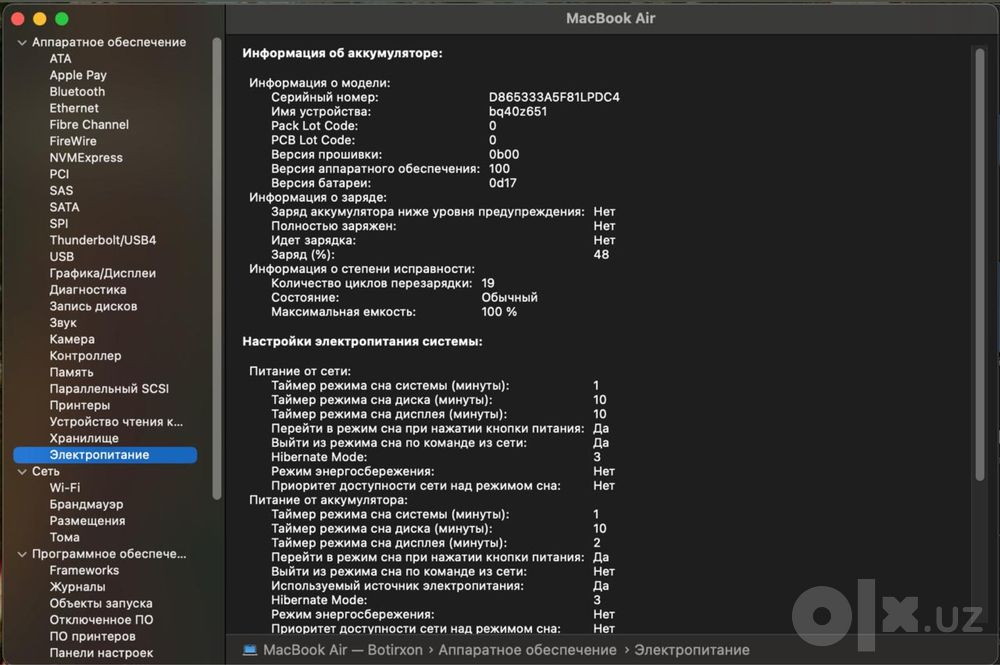1000x665 pixels.
Task: Select Брандмауэр in the sidebar
Action: tap(87, 504)
